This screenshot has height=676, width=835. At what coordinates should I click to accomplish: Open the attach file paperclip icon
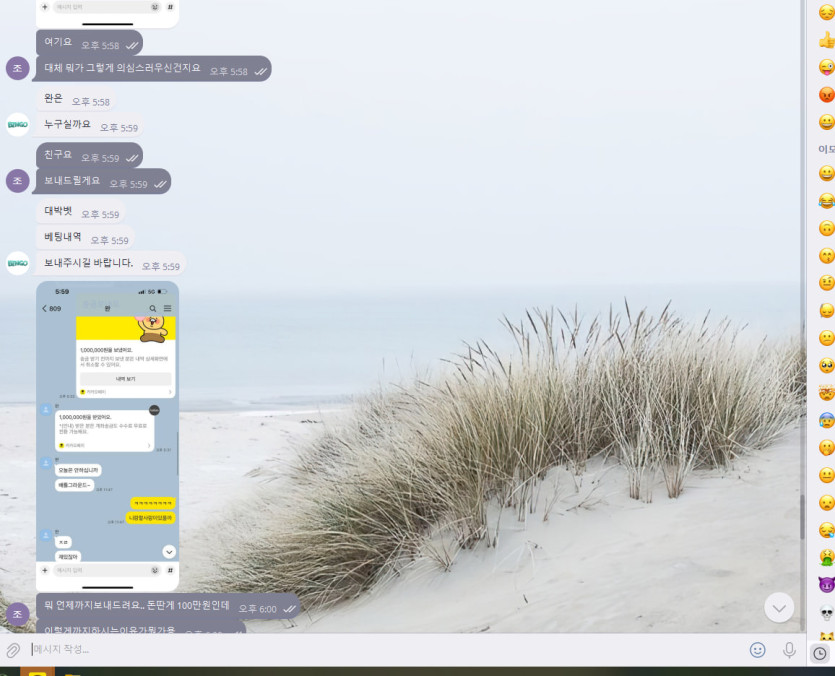(13, 650)
